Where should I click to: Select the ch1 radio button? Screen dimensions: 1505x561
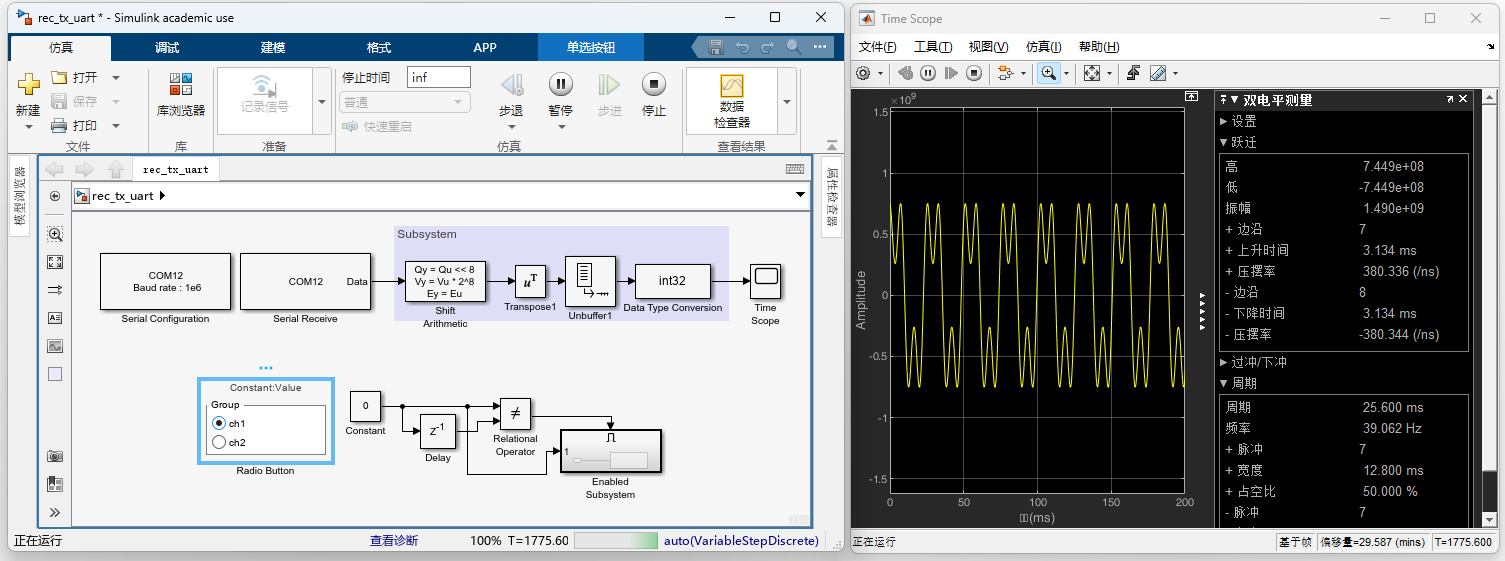click(219, 423)
